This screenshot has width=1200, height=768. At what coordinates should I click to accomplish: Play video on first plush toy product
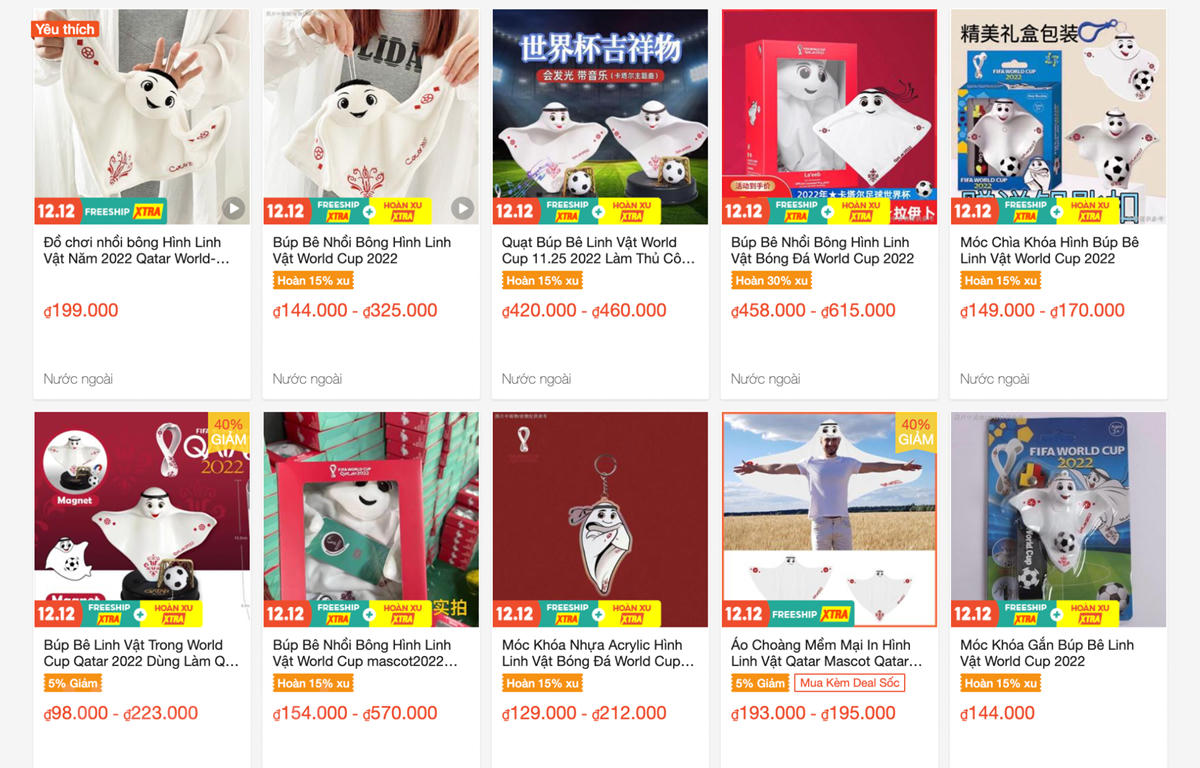pyautogui.click(x=233, y=208)
